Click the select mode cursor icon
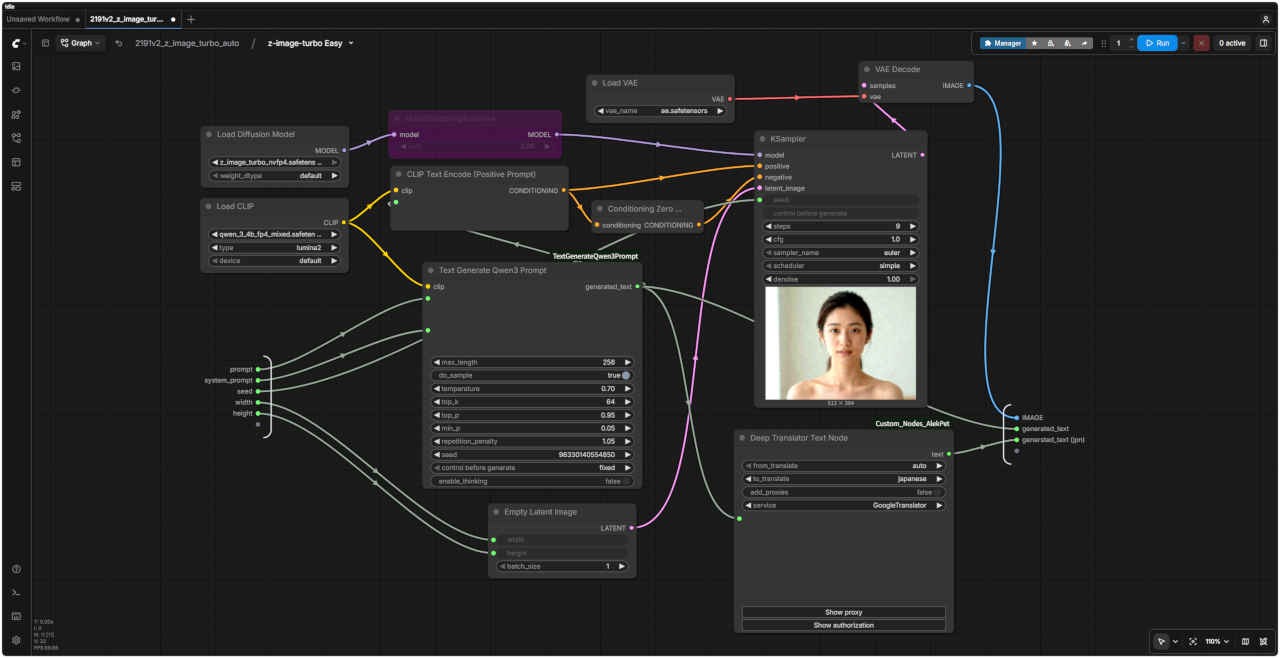Image resolution: width=1280 pixels, height=658 pixels. 1161,641
